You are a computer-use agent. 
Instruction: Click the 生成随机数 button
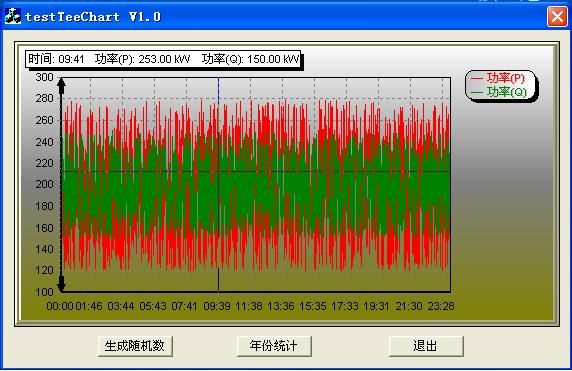tap(135, 346)
